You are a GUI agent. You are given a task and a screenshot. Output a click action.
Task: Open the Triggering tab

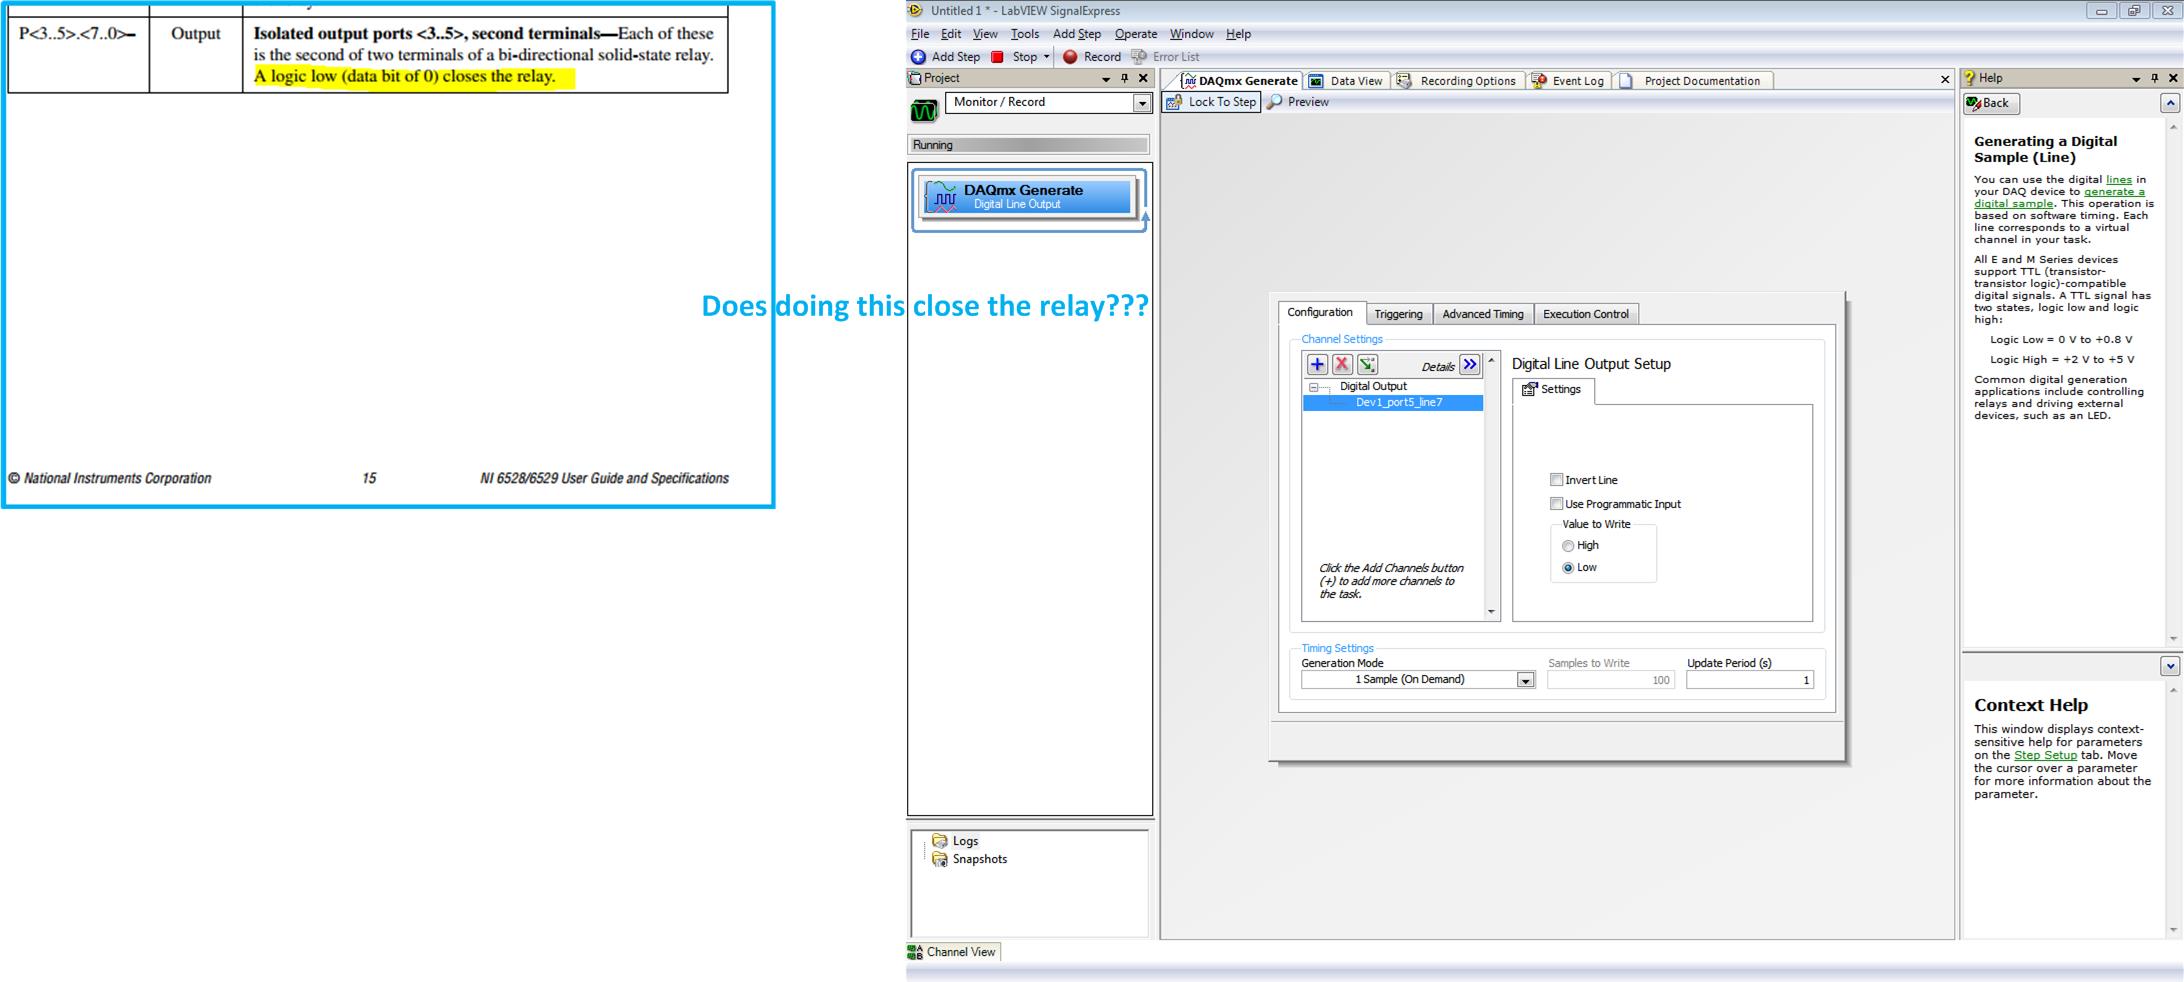coord(1397,314)
